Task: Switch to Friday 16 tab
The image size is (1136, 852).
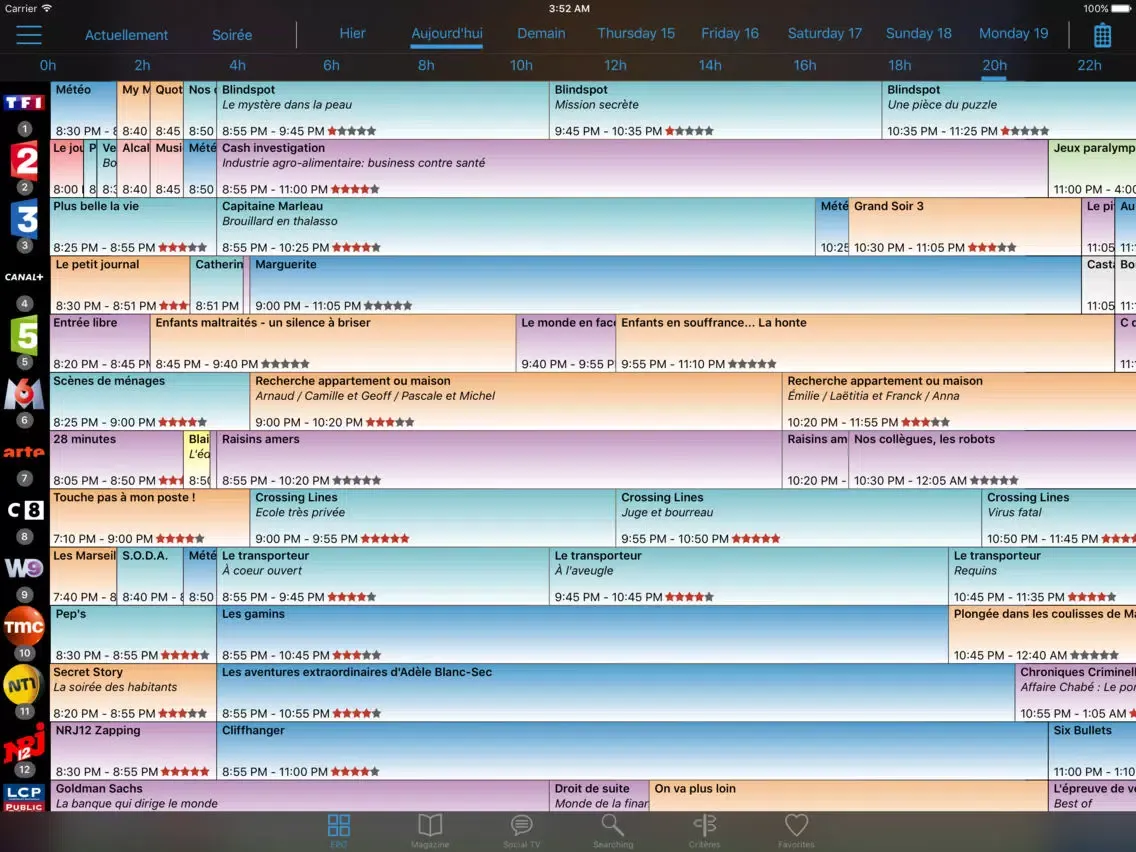Action: (x=730, y=33)
